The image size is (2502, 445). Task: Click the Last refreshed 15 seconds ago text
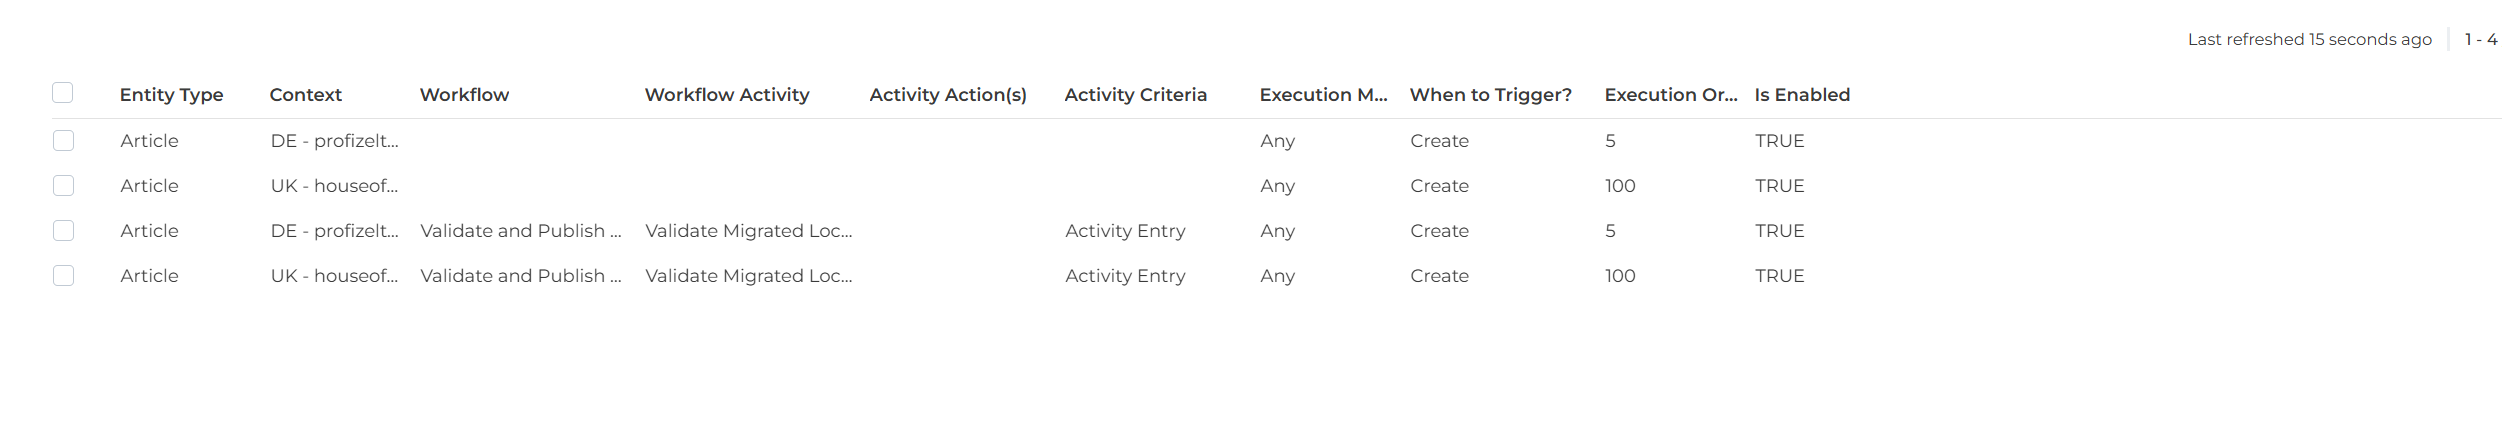2309,40
